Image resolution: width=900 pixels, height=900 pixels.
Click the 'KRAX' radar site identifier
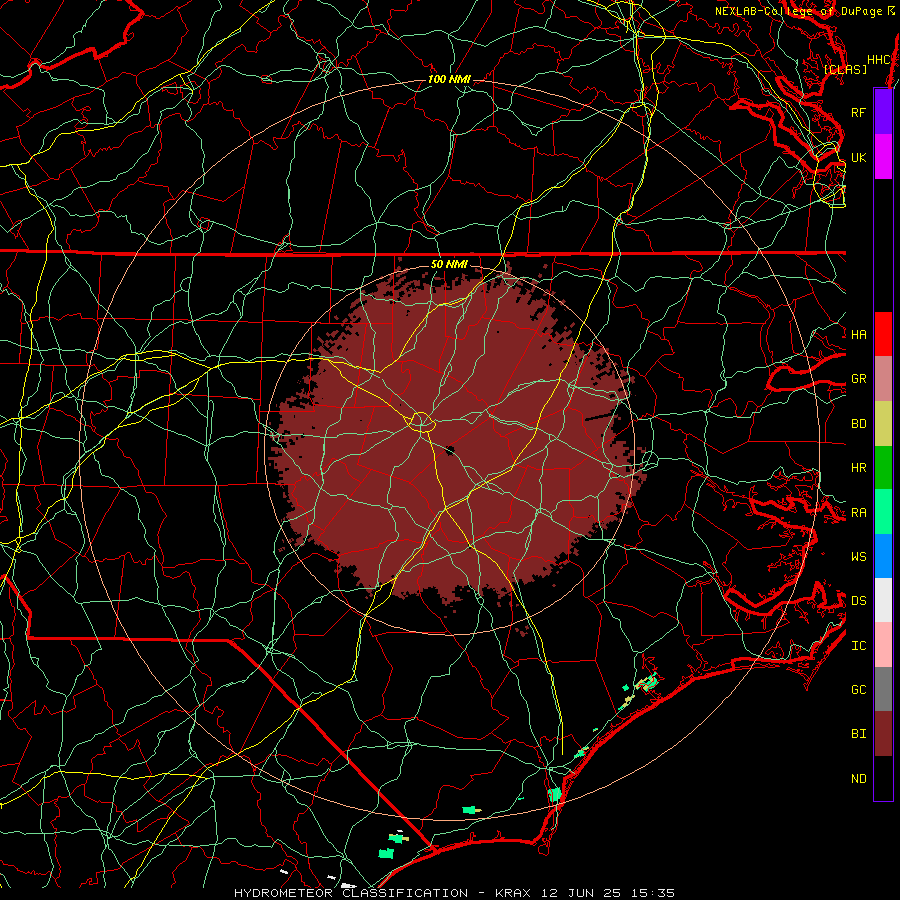(513, 893)
